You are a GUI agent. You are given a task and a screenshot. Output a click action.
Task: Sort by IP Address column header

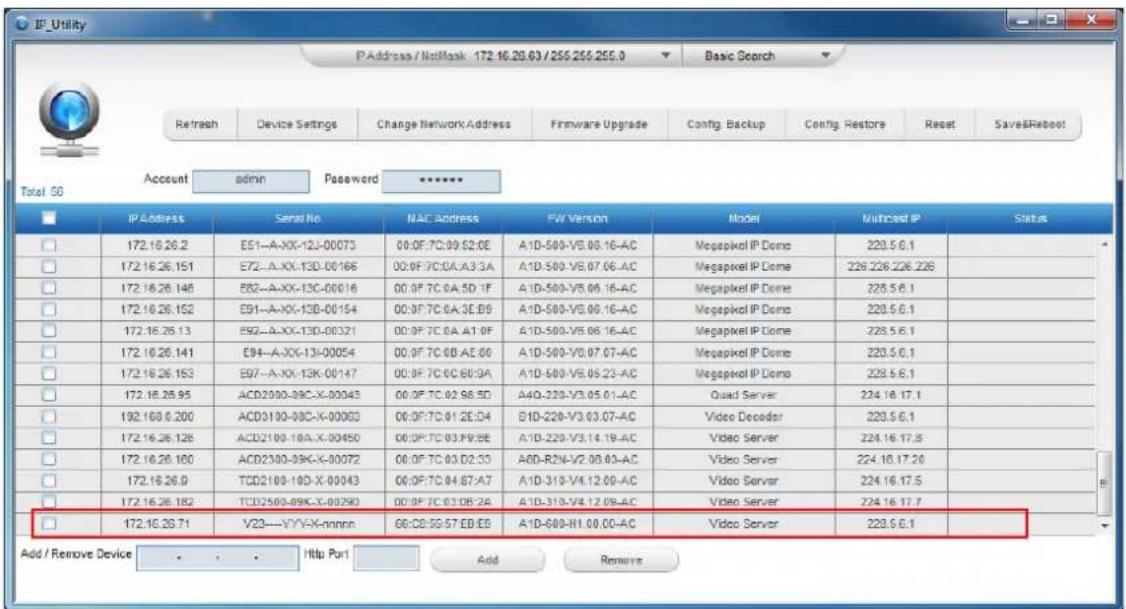(157, 218)
